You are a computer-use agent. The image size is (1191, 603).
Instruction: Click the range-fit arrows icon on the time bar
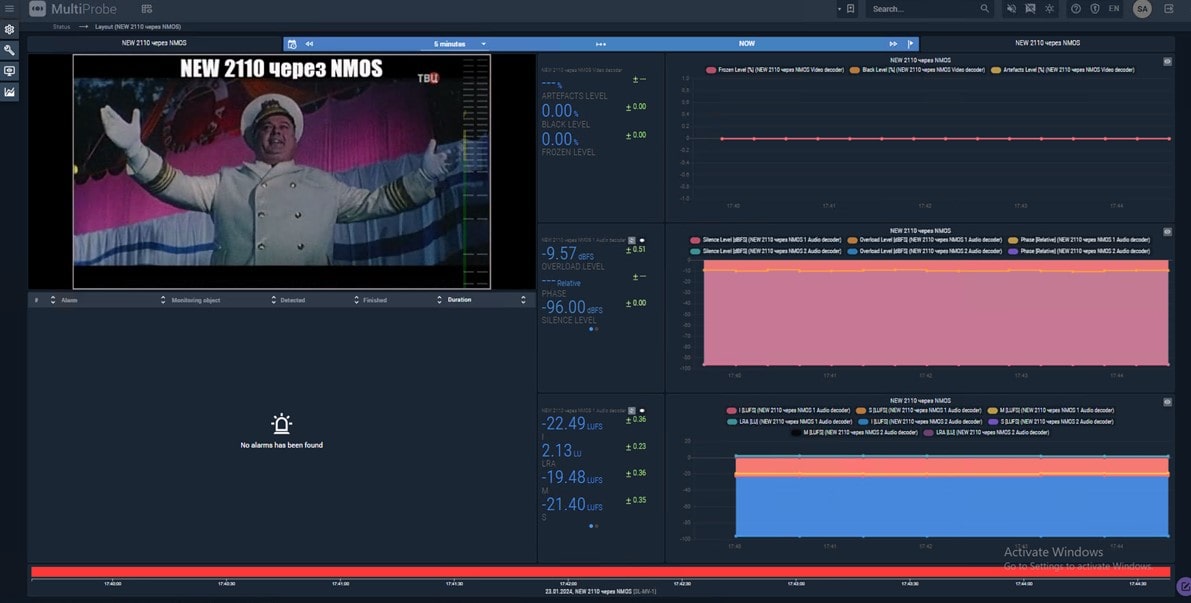click(x=601, y=44)
